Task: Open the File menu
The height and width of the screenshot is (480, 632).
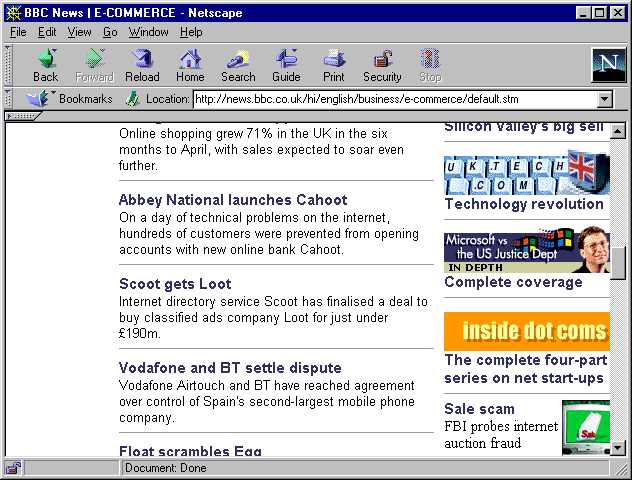Action: (x=18, y=32)
